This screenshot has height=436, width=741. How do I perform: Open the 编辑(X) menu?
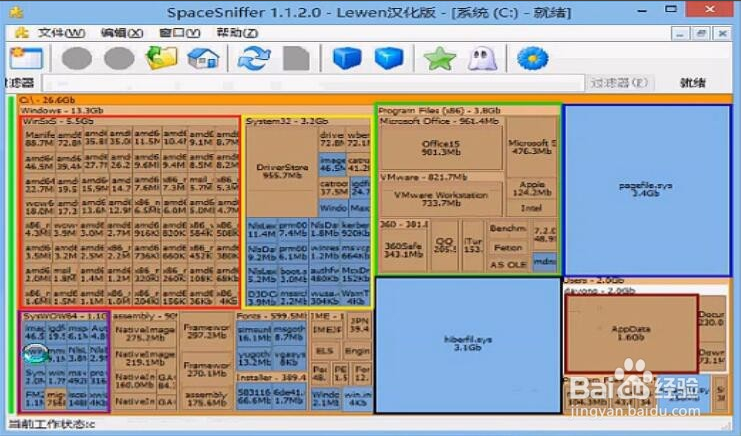[x=121, y=33]
